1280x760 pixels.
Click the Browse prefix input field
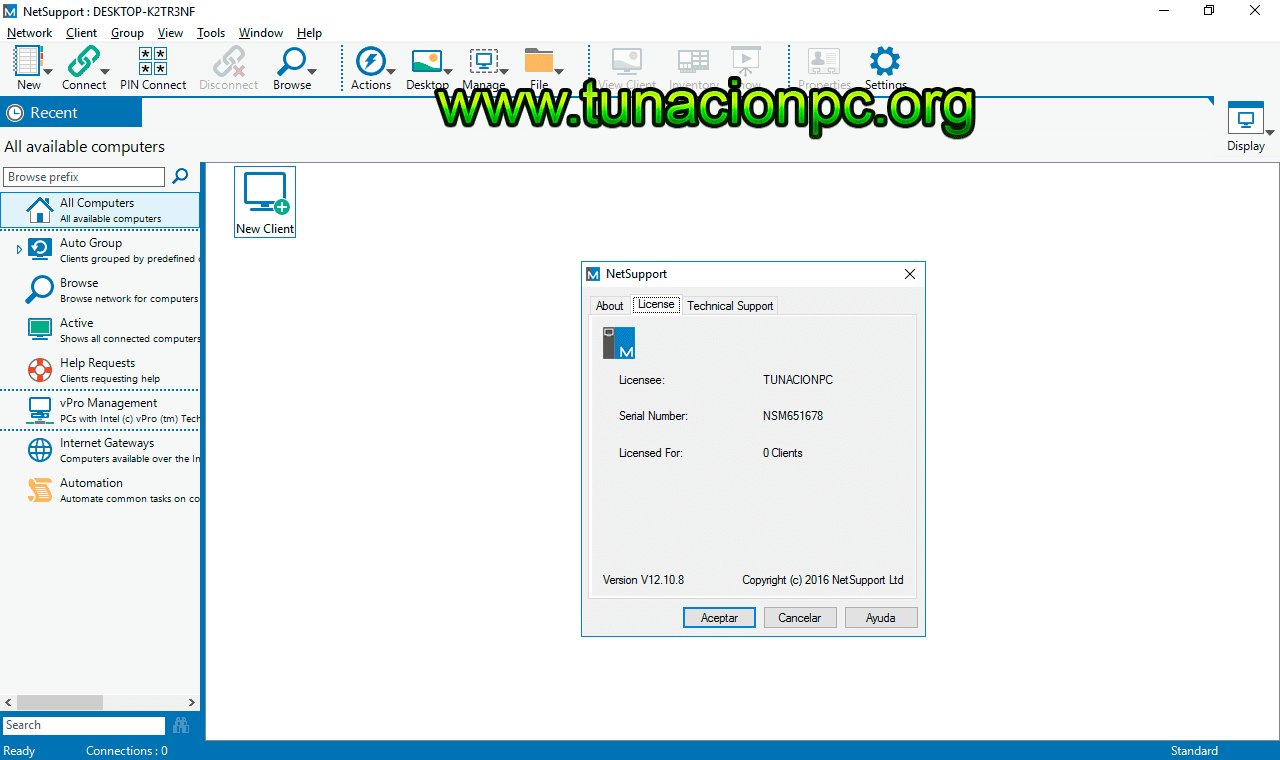point(84,177)
